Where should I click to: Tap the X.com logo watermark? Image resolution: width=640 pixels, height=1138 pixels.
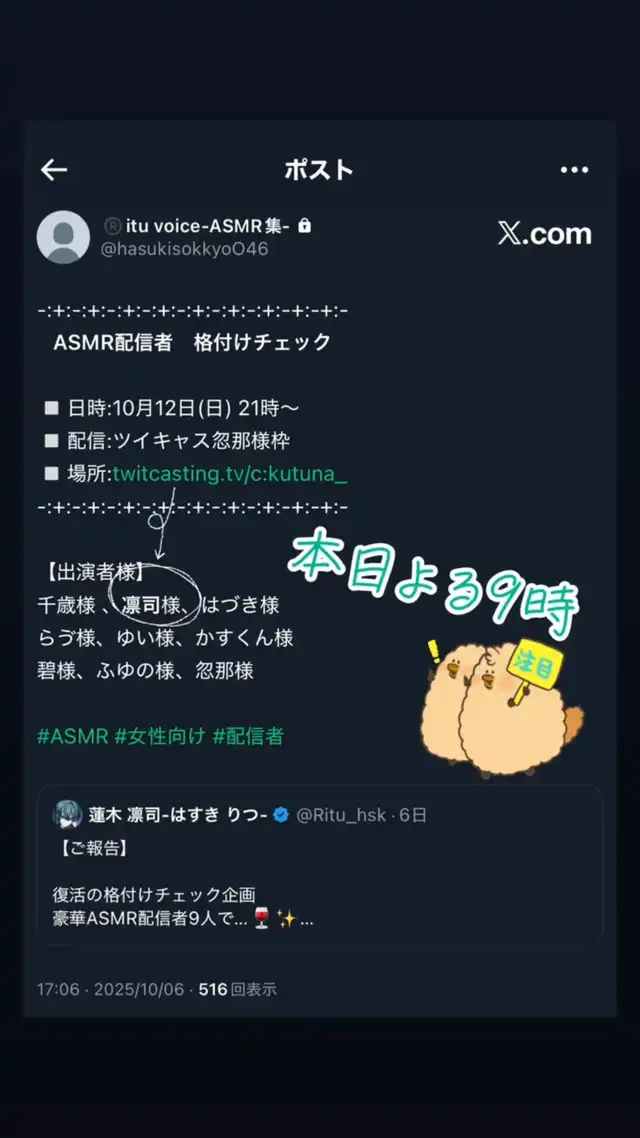pyautogui.click(x=545, y=234)
